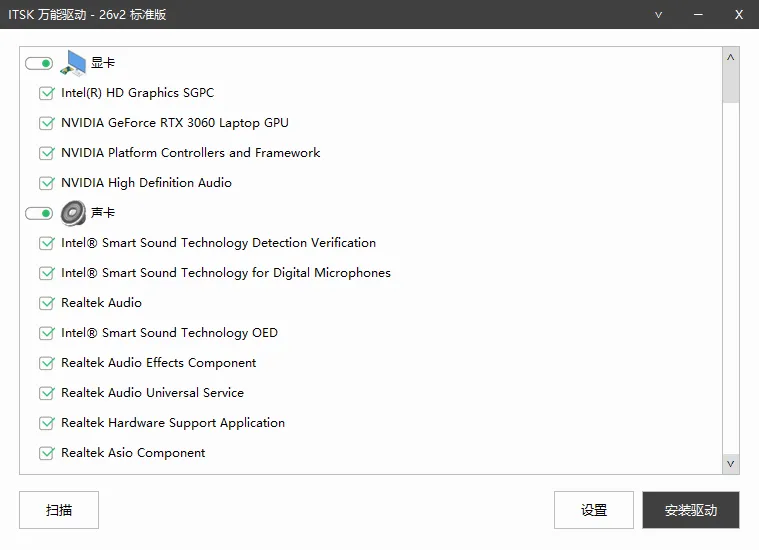Uncheck NVIDIA GeForce RTX 3060 Laptop GPU
The image size is (759, 550).
click(46, 123)
